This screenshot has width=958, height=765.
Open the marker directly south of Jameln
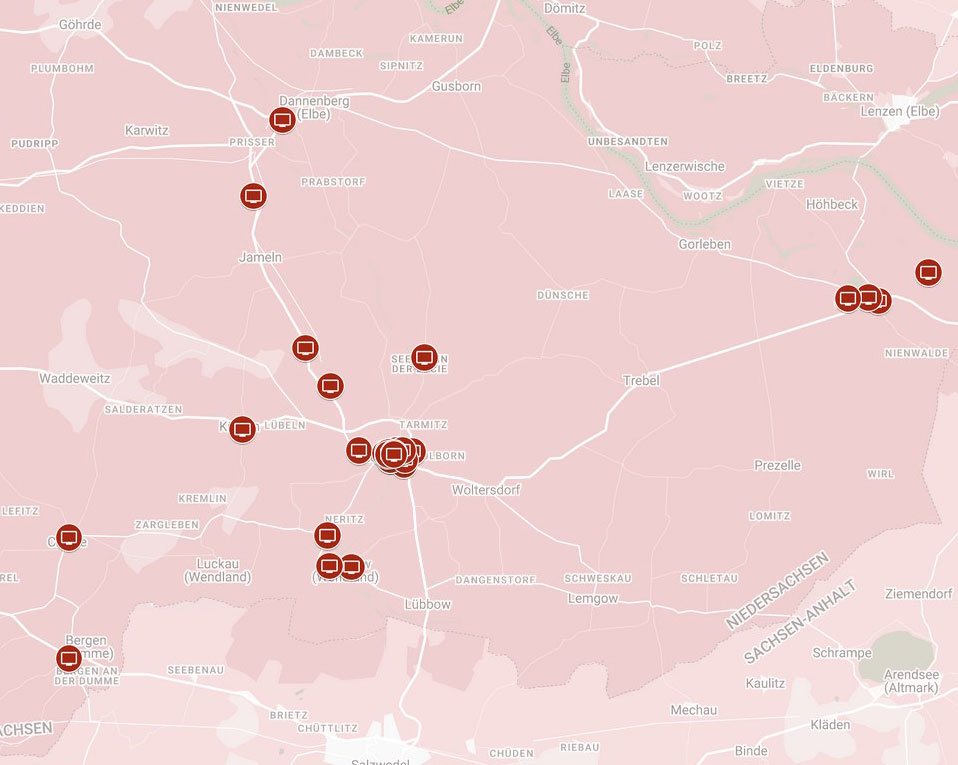click(305, 348)
